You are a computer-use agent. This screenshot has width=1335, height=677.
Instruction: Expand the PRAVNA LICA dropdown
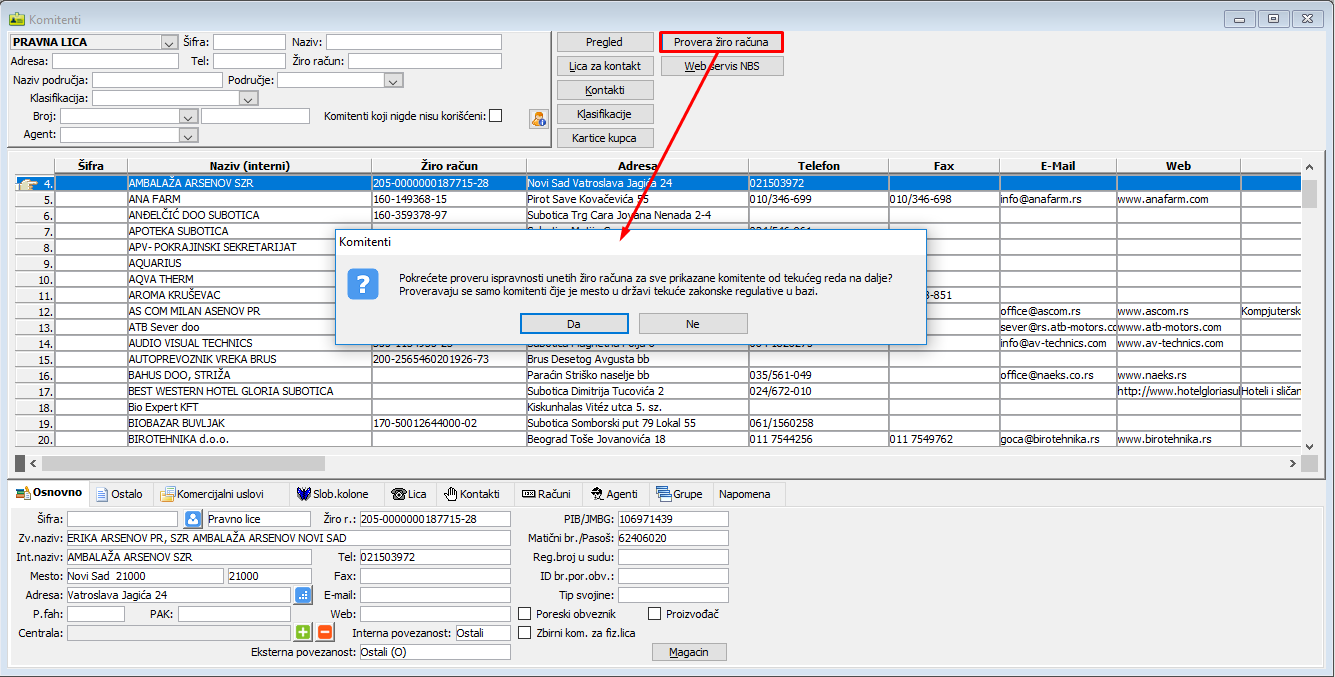point(169,42)
